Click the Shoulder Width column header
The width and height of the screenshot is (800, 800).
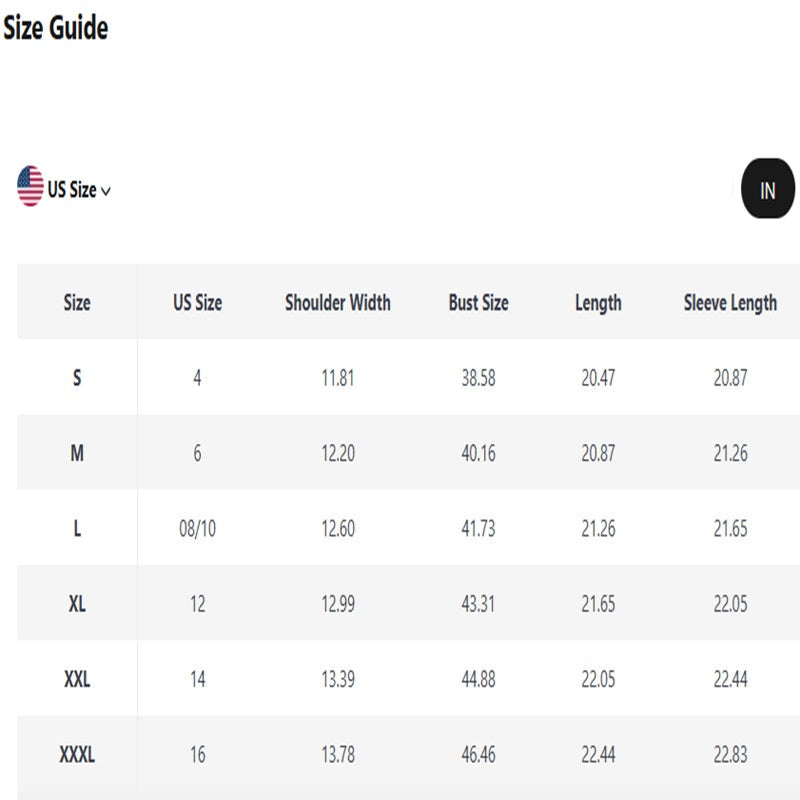[337, 303]
